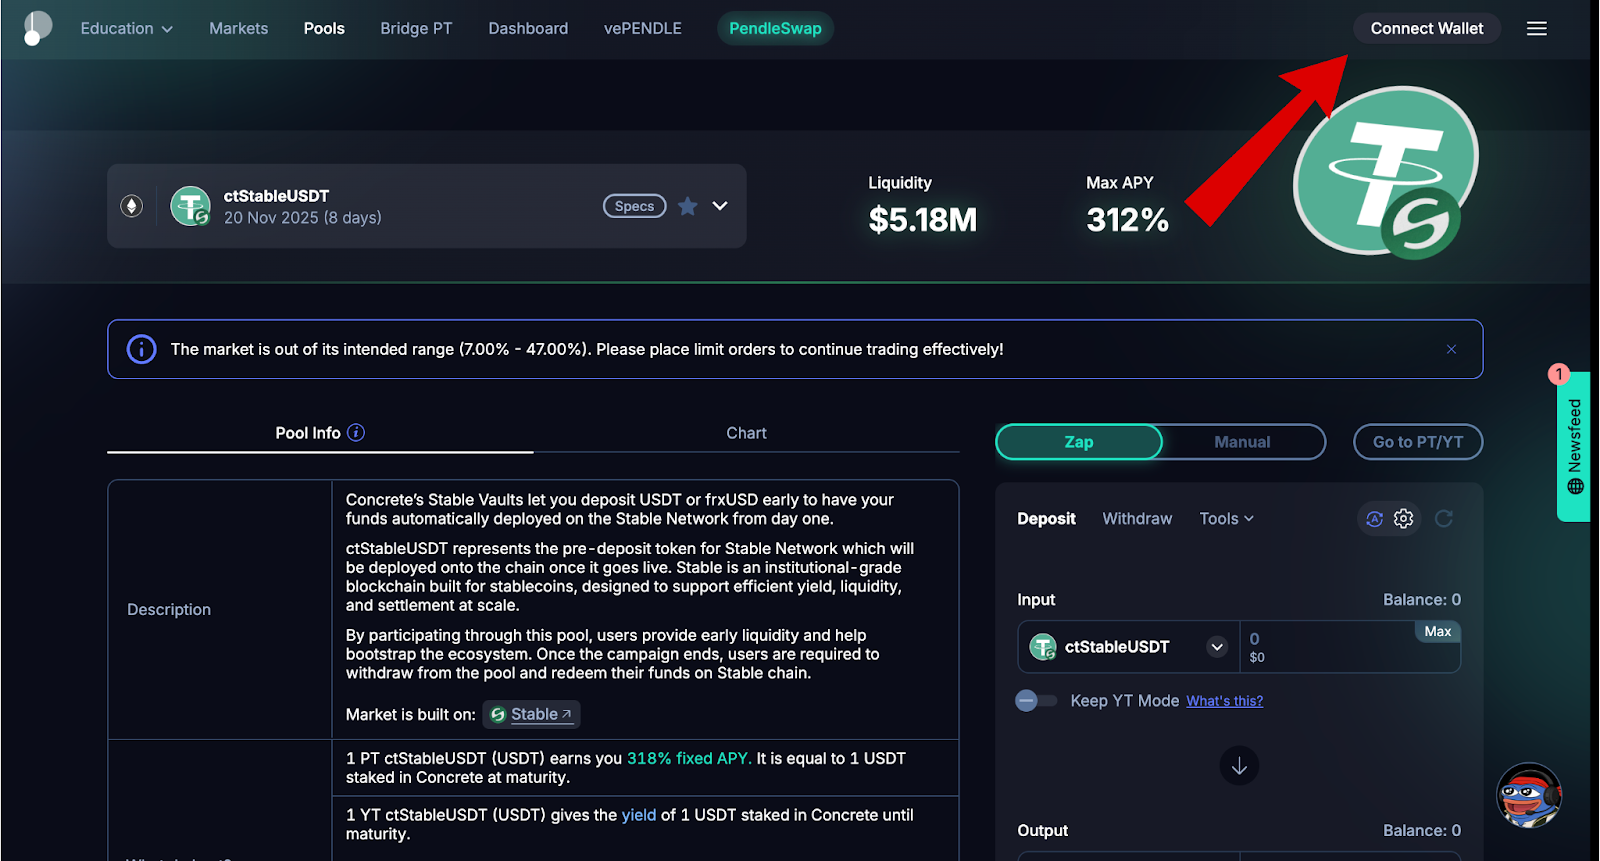Click the info icon in range warning
This screenshot has height=861, width=1600.
pos(142,349)
